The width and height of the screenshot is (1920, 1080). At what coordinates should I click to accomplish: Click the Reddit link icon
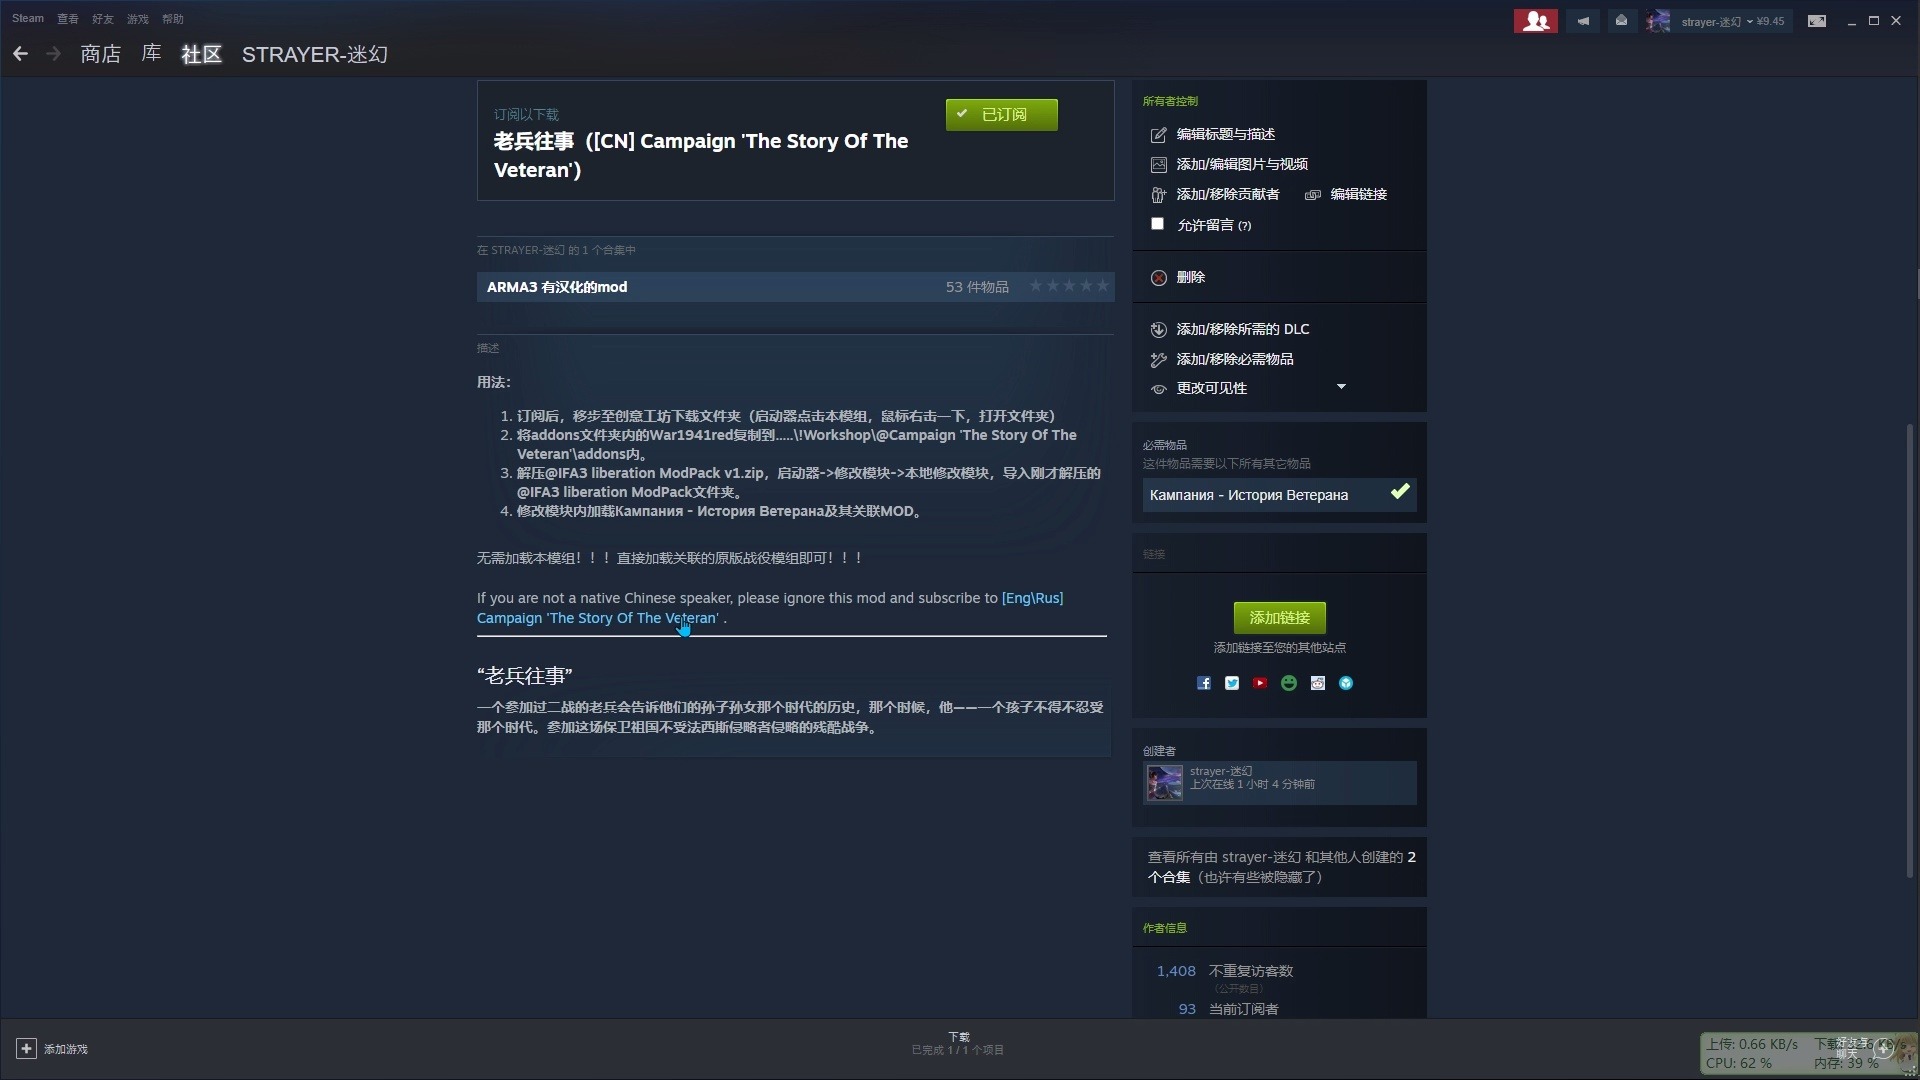[1318, 683]
